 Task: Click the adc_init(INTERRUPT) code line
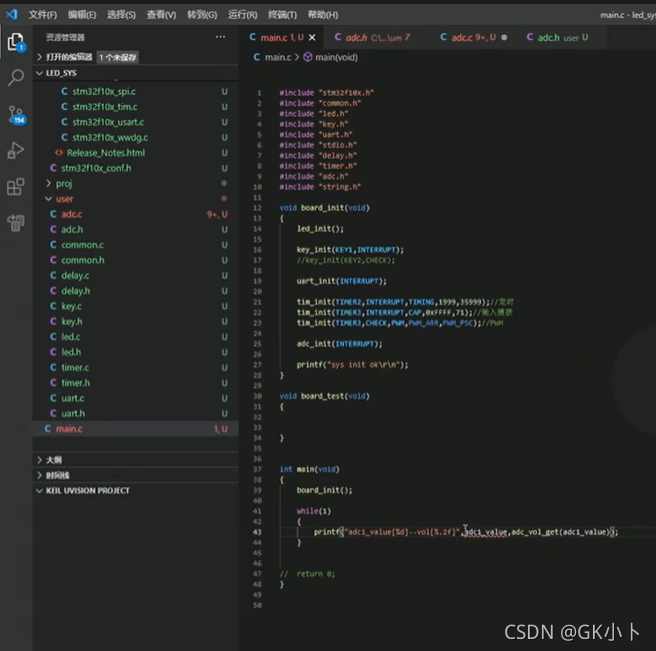coord(339,344)
